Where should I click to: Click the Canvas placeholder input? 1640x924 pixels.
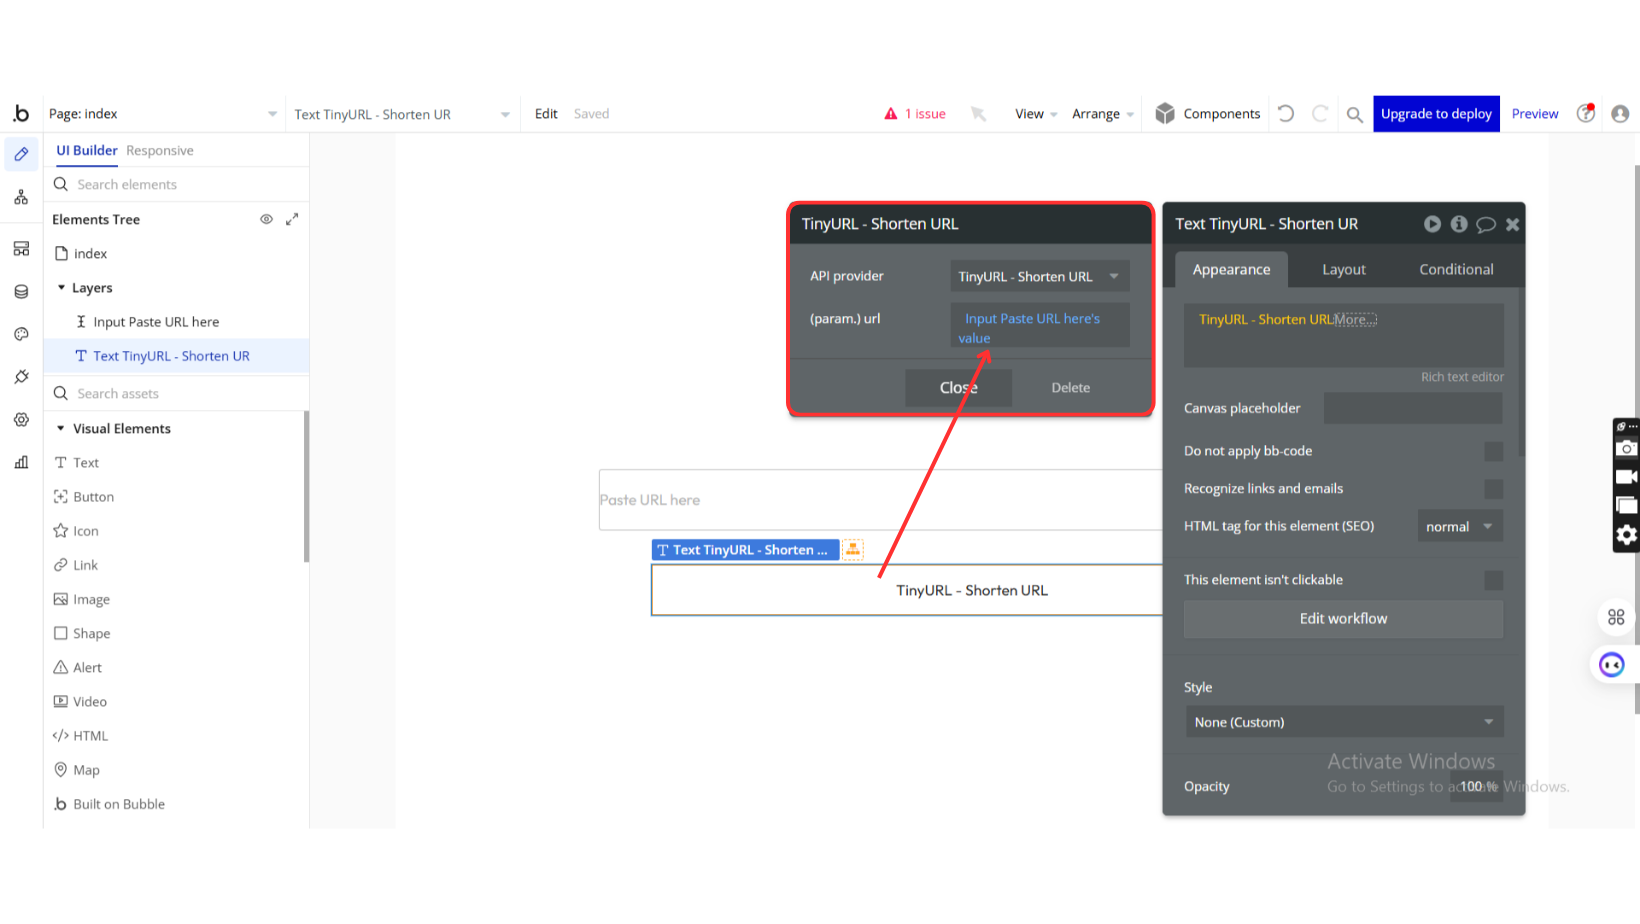1413,408
